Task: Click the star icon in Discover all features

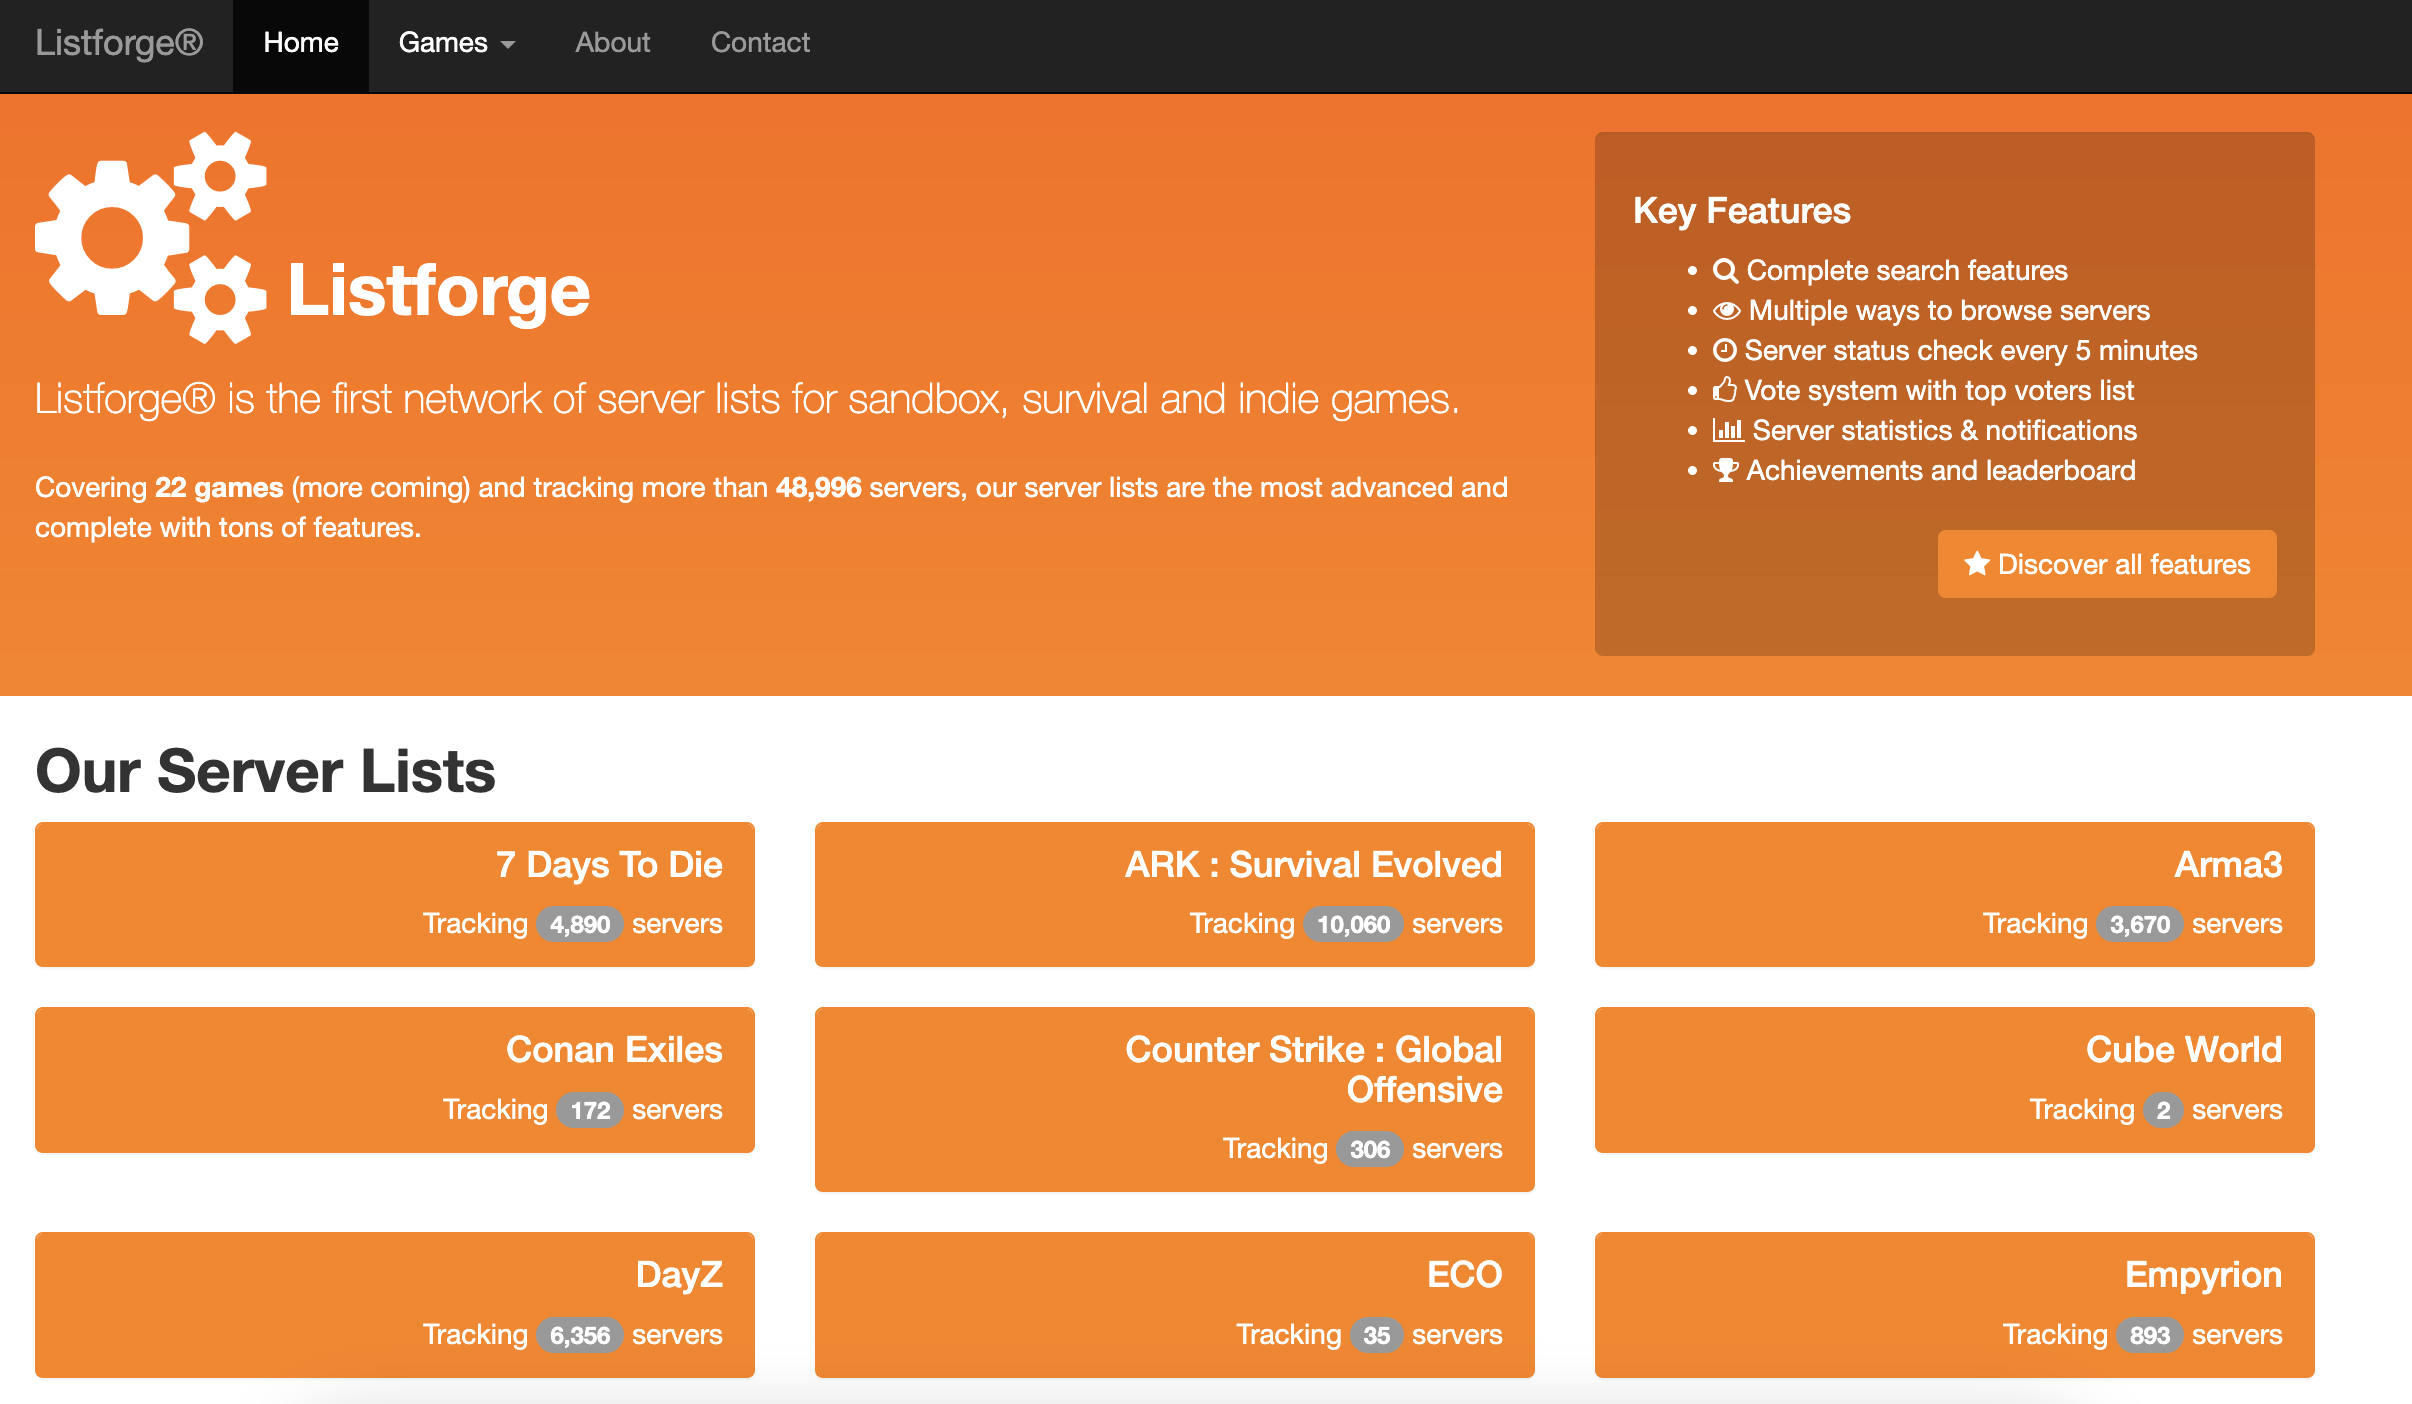Action: (1976, 564)
